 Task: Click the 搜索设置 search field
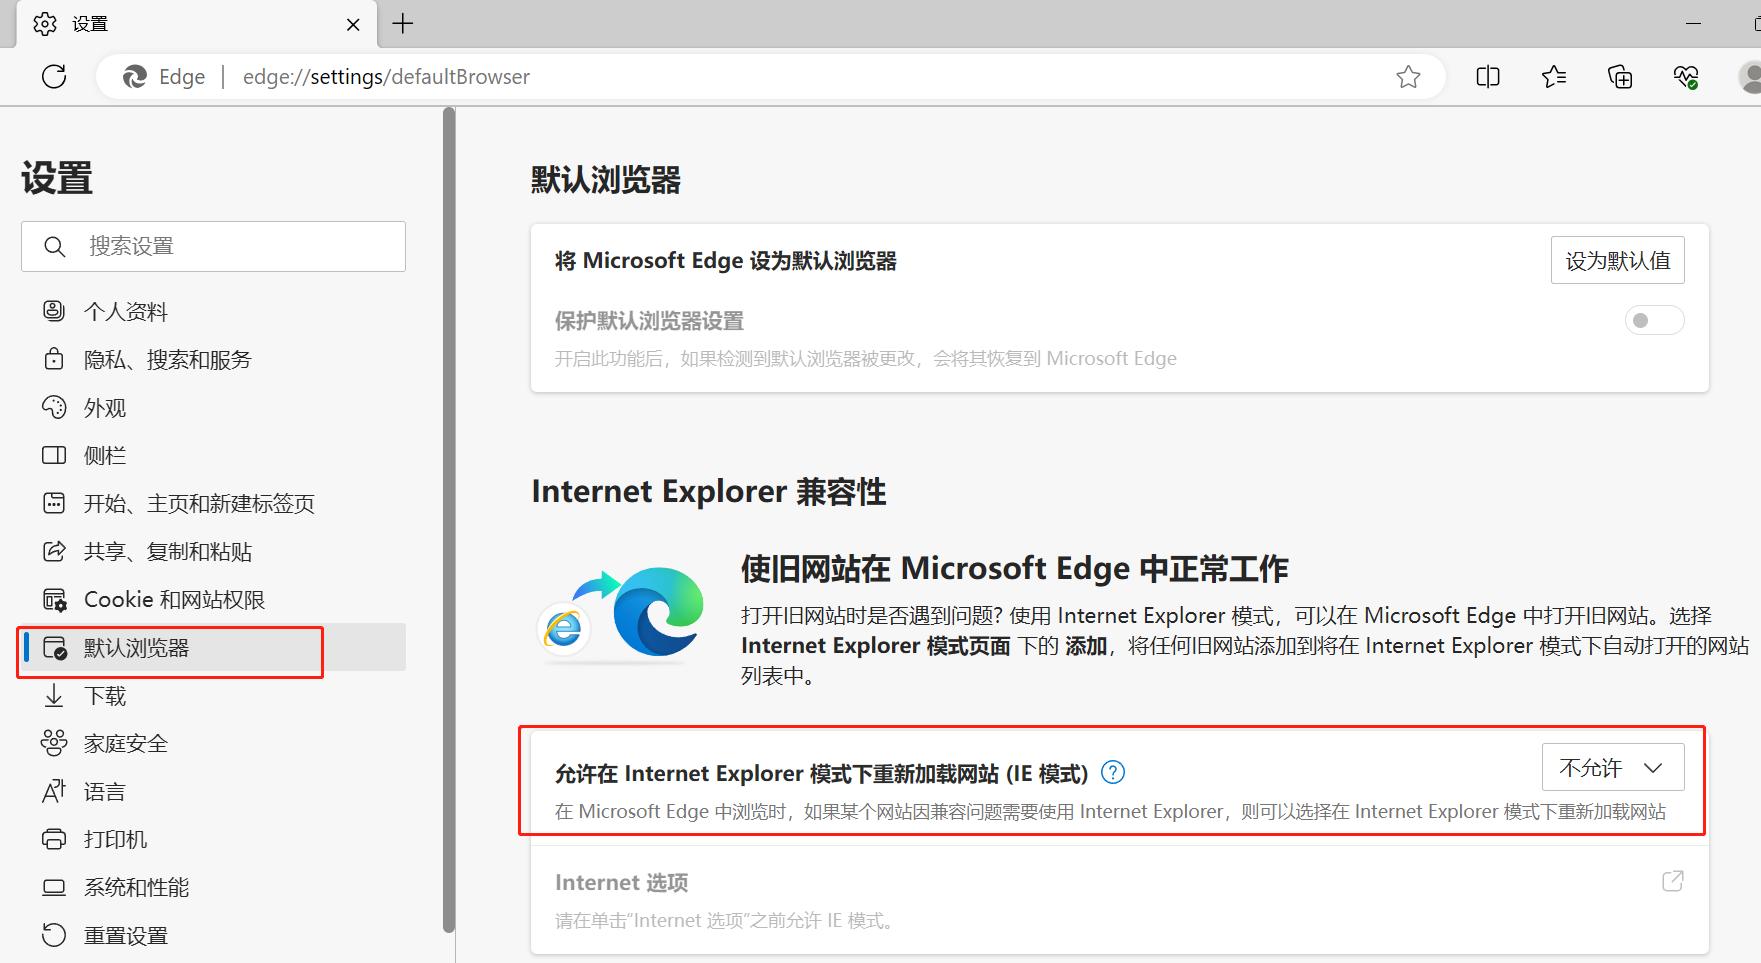pyautogui.click(x=213, y=246)
